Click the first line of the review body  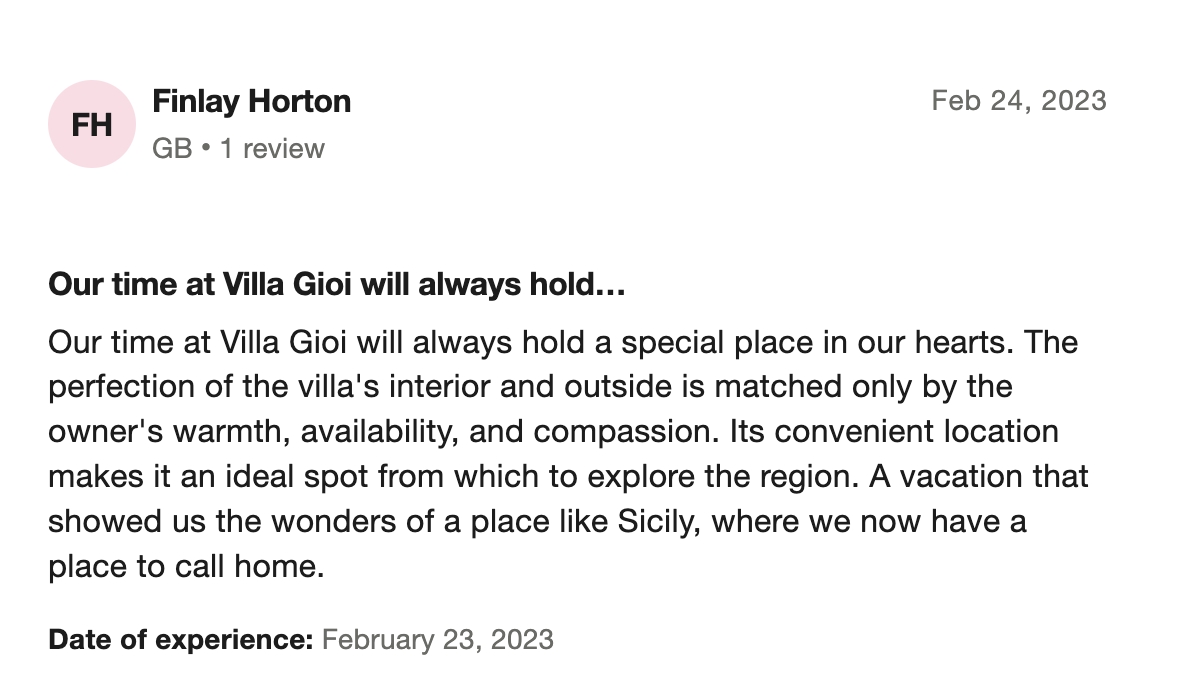[x=562, y=343]
